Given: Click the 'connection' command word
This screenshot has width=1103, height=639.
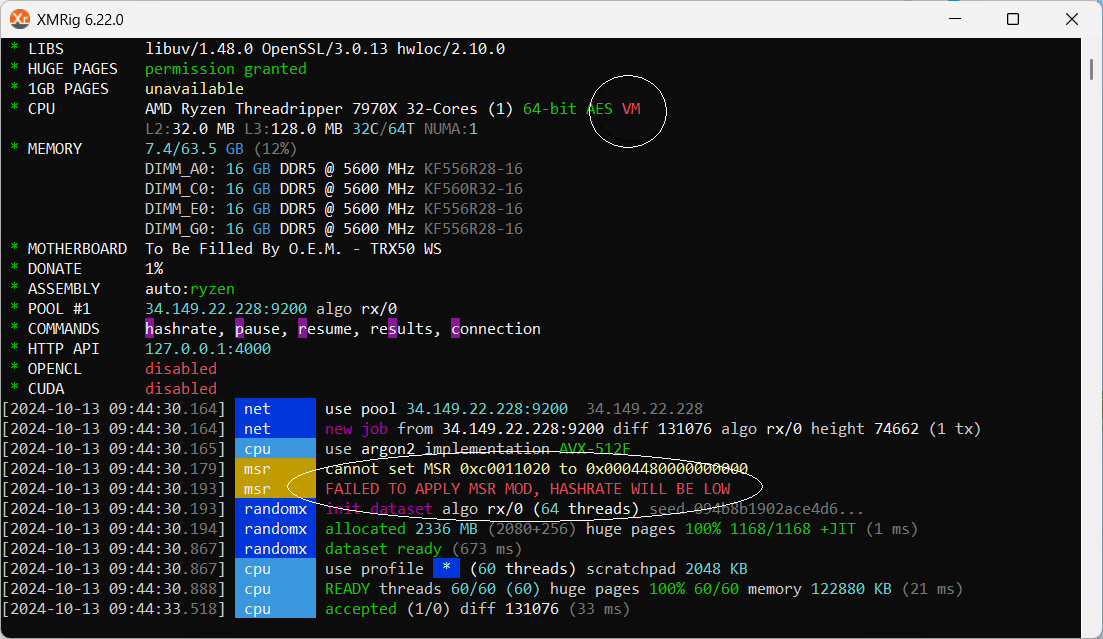Looking at the screenshot, I should 496,329.
